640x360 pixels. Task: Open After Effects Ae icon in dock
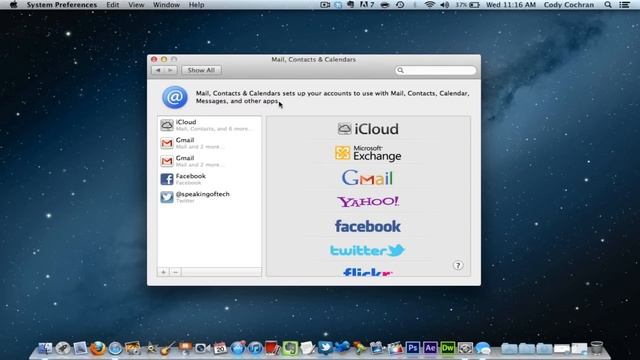click(x=430, y=348)
